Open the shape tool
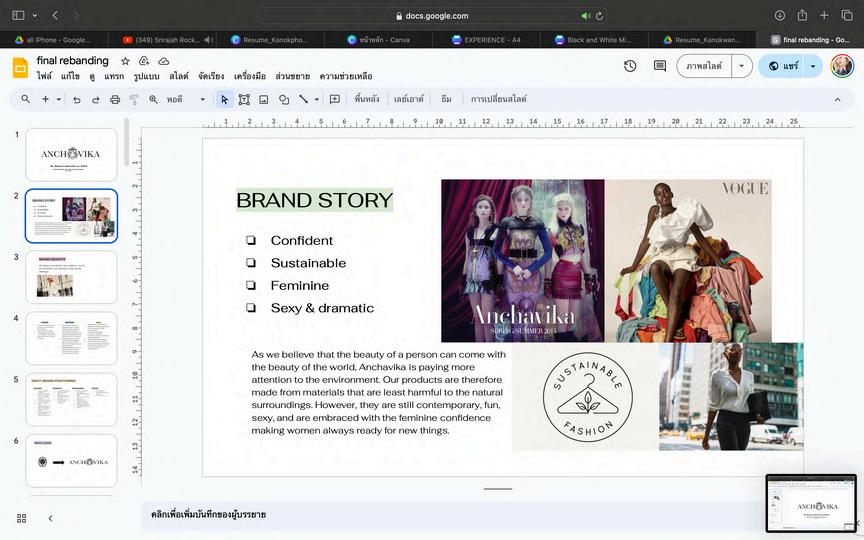 (284, 100)
